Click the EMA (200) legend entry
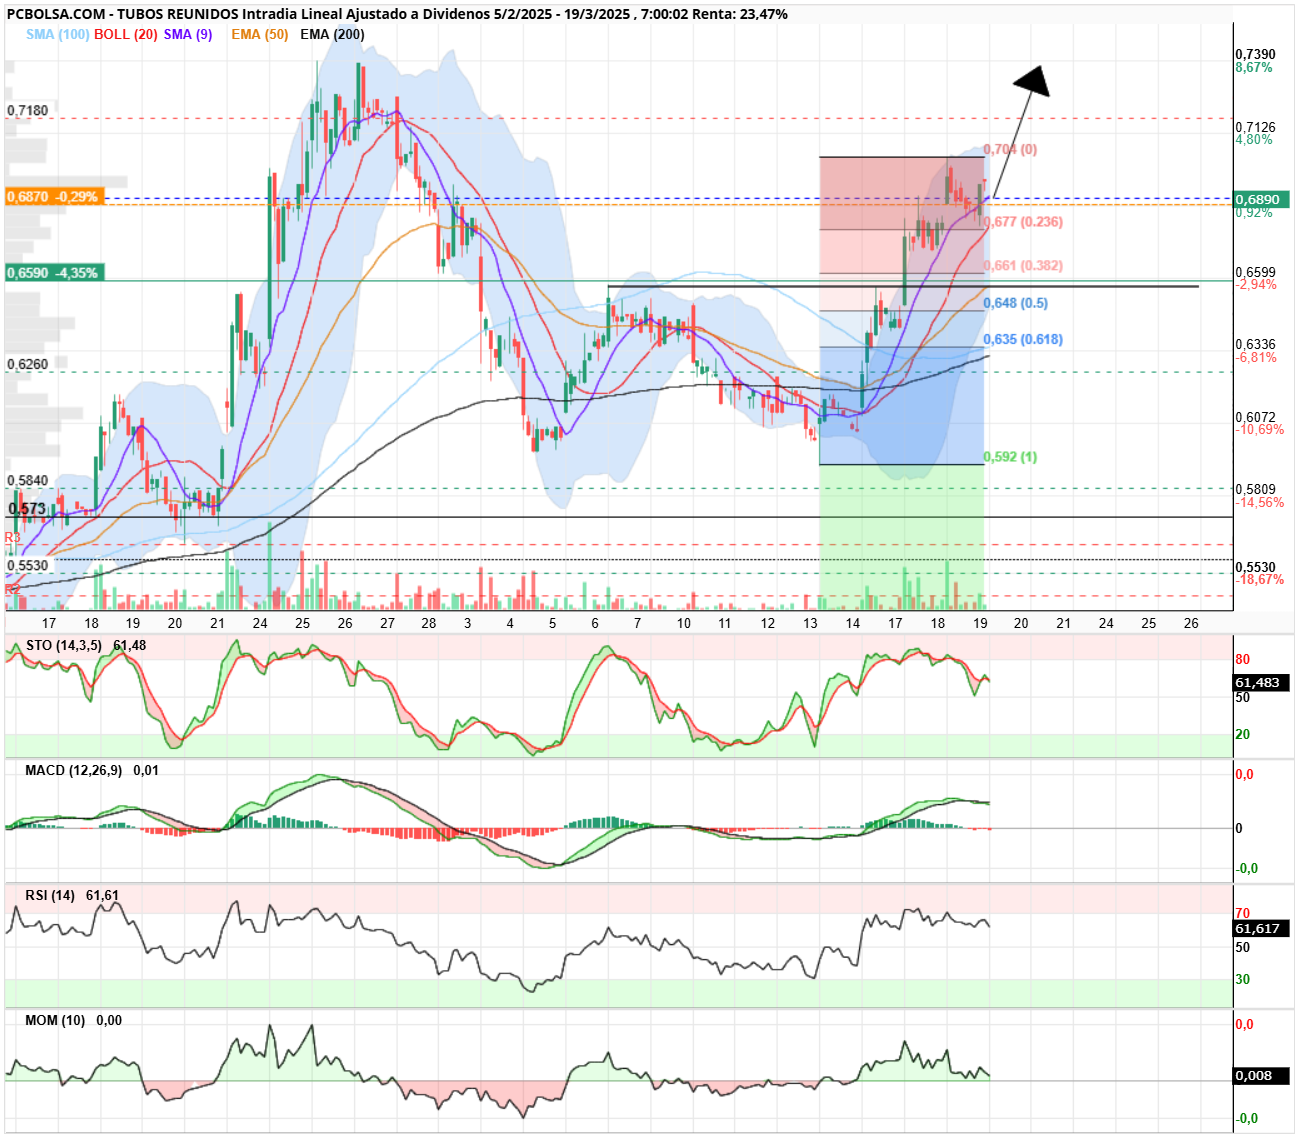Screen dimensions: 1299x1138 point(332,34)
